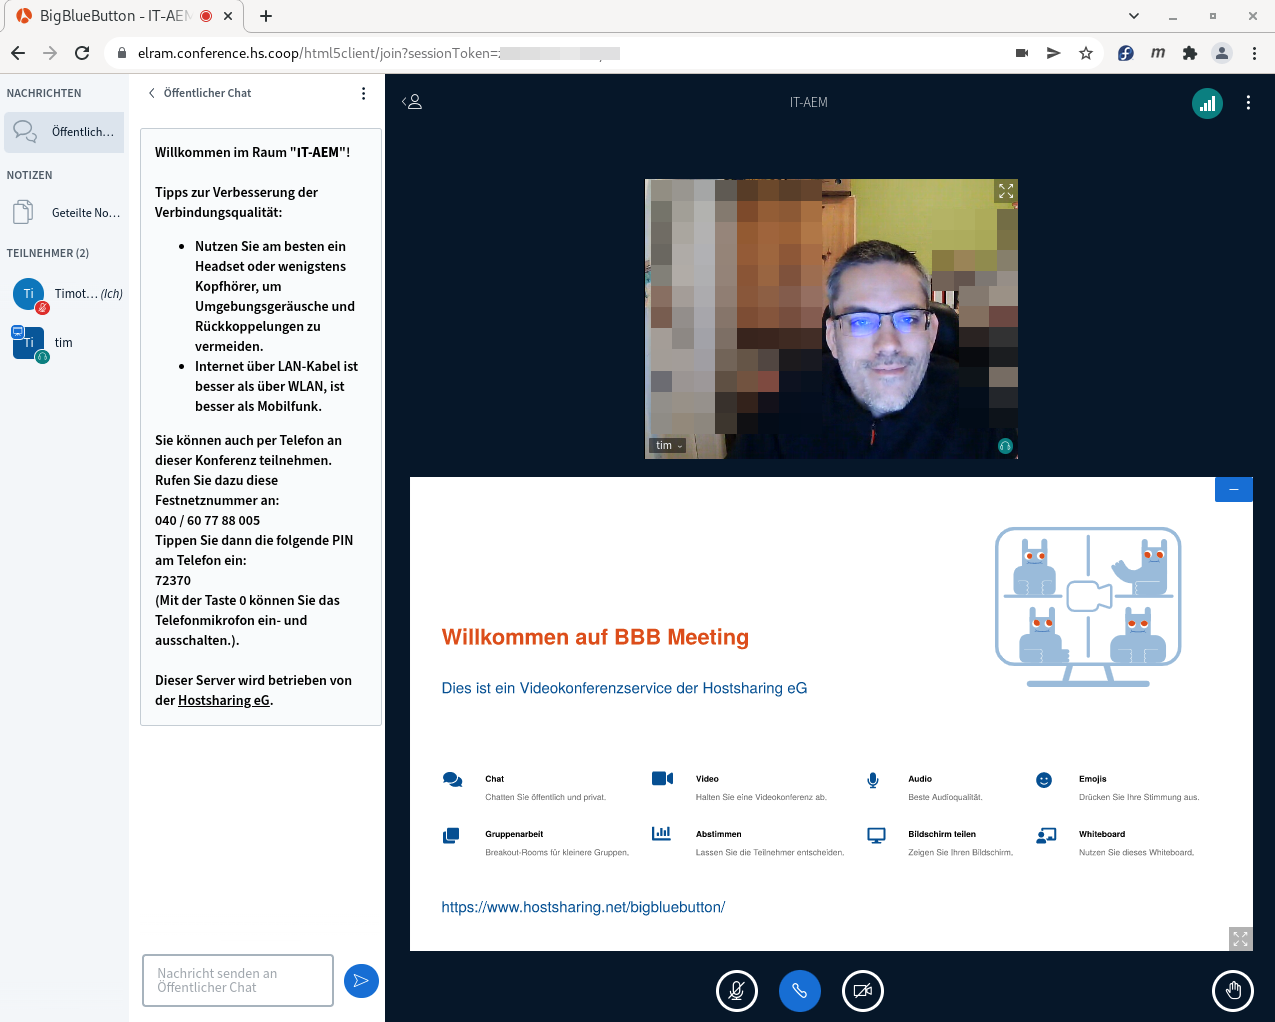Raise hand using the hand icon
The width and height of the screenshot is (1275, 1022).
[1232, 991]
